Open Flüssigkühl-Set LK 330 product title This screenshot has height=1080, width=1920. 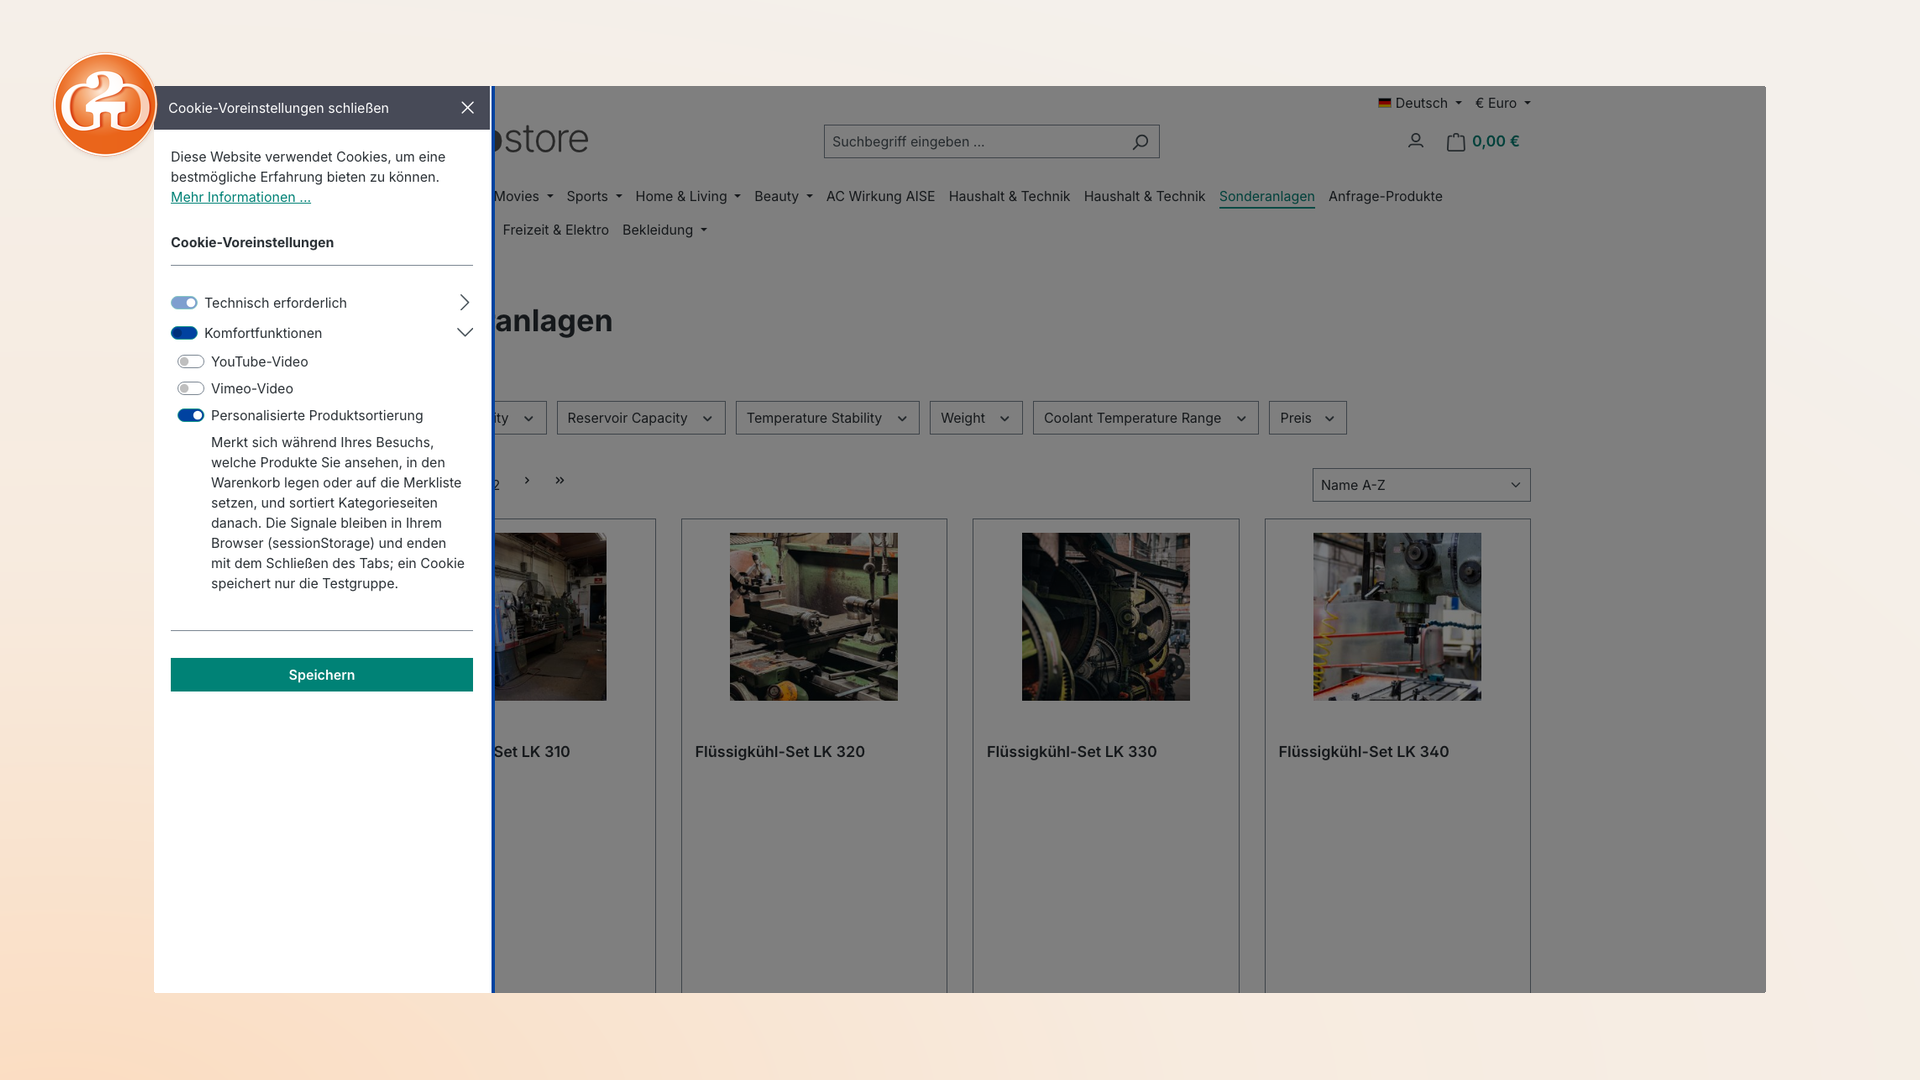coord(1072,752)
